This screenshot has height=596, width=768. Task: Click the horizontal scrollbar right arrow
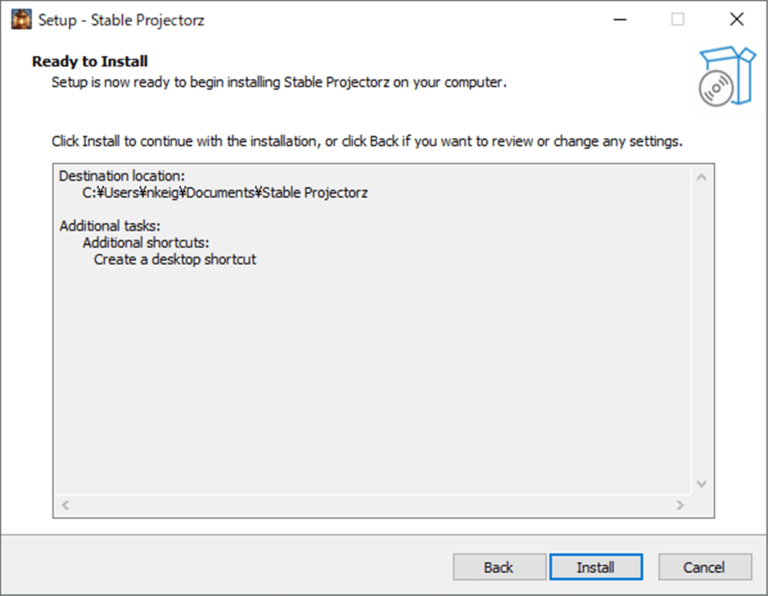[x=680, y=506]
